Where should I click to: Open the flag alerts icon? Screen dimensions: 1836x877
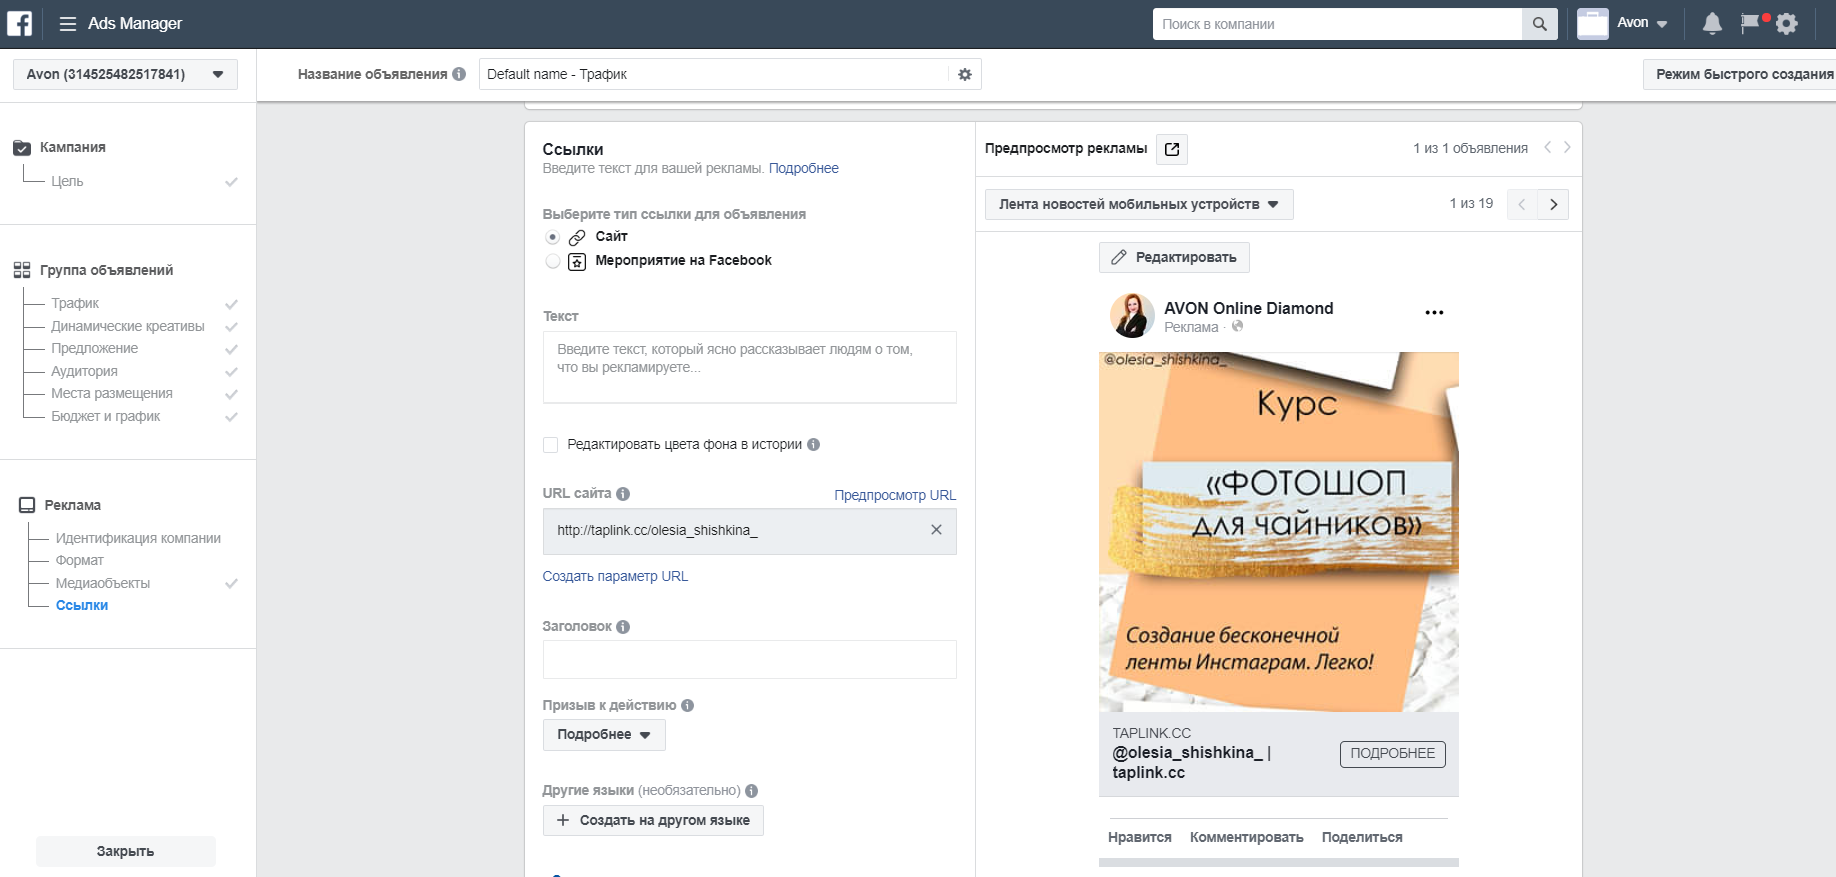coord(1750,23)
